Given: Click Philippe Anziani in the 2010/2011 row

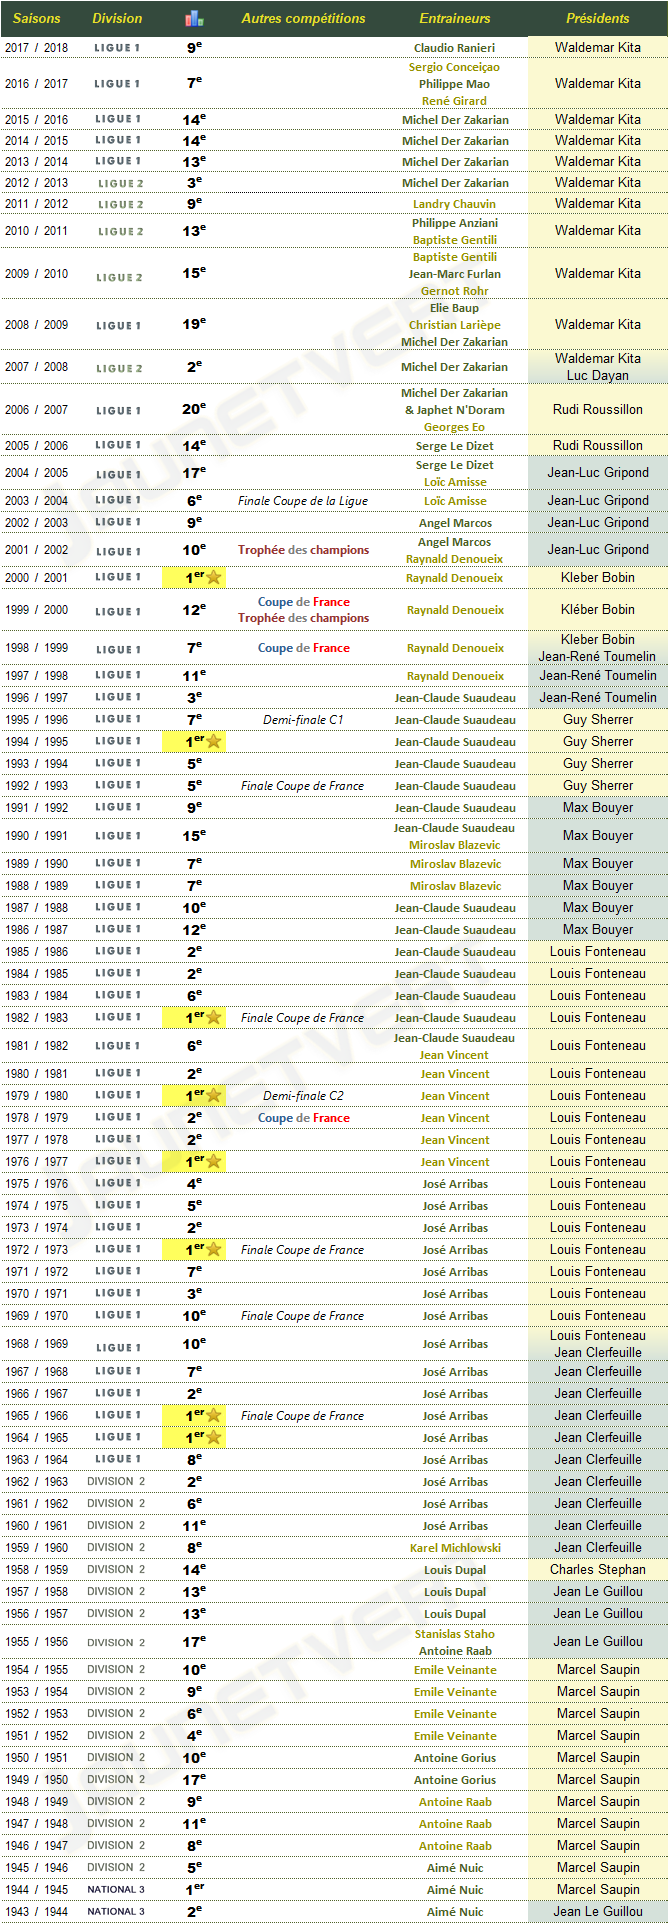Looking at the screenshot, I should click(x=455, y=223).
